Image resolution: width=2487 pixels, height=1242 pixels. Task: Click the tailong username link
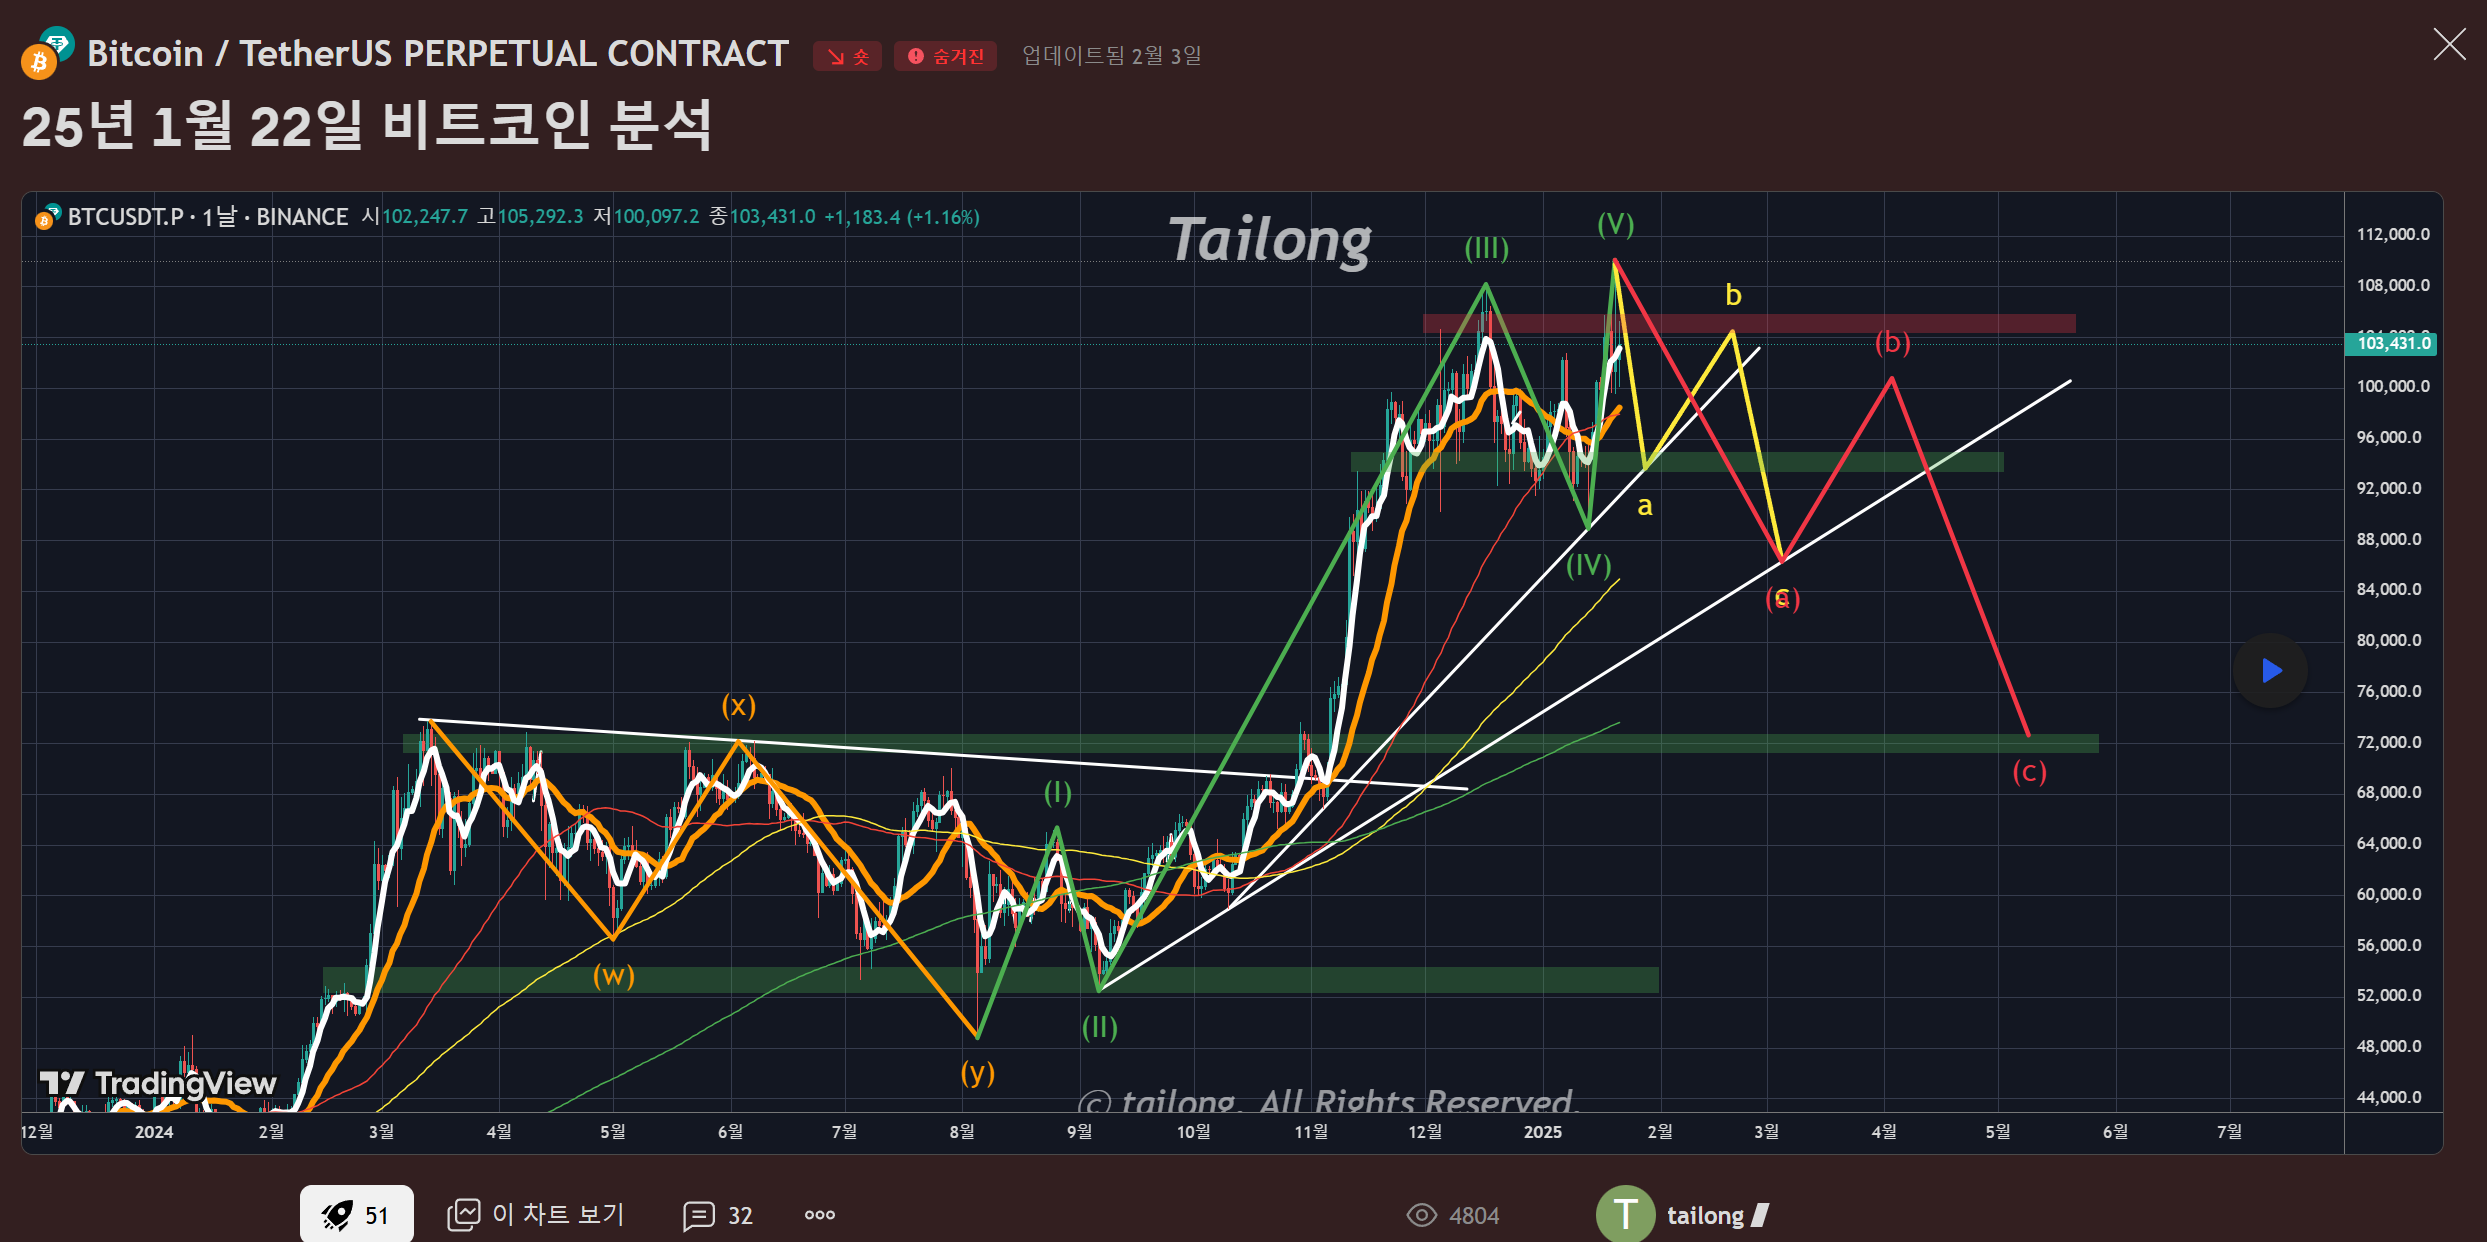[1705, 1215]
